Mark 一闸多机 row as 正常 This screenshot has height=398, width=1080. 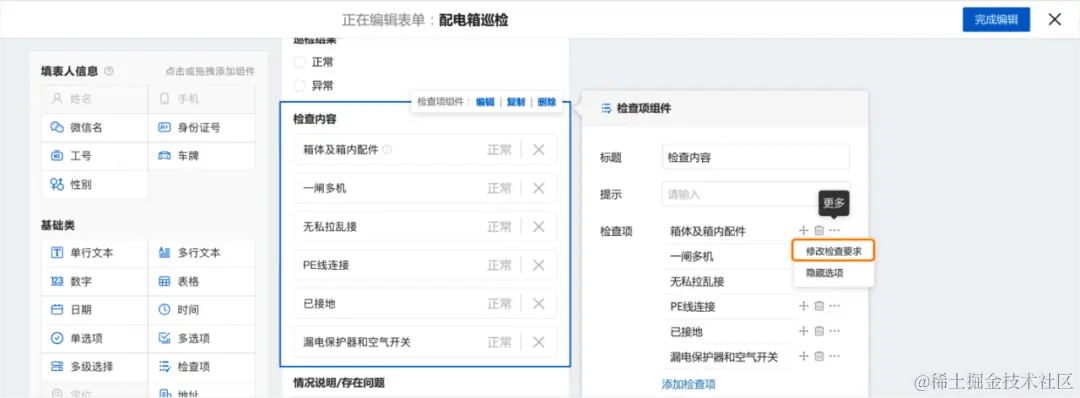pyautogui.click(x=499, y=189)
